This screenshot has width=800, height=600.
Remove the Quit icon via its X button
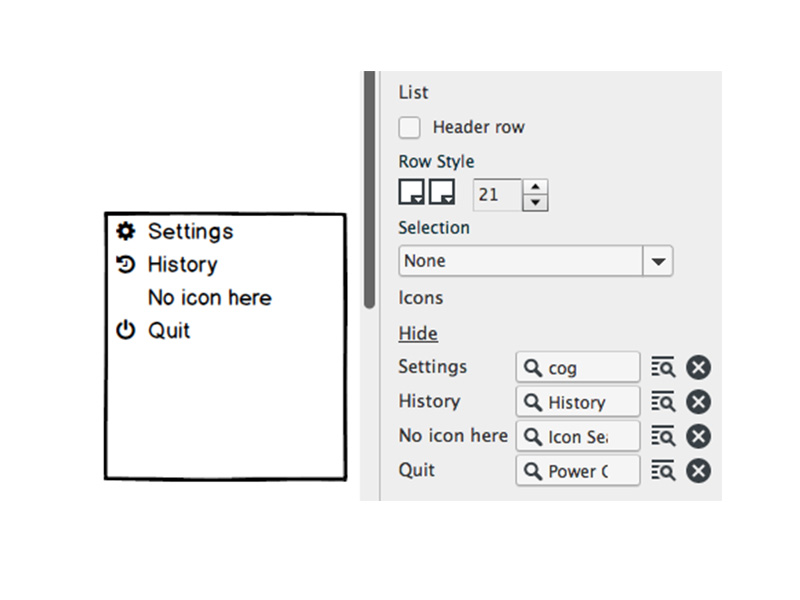[697, 470]
